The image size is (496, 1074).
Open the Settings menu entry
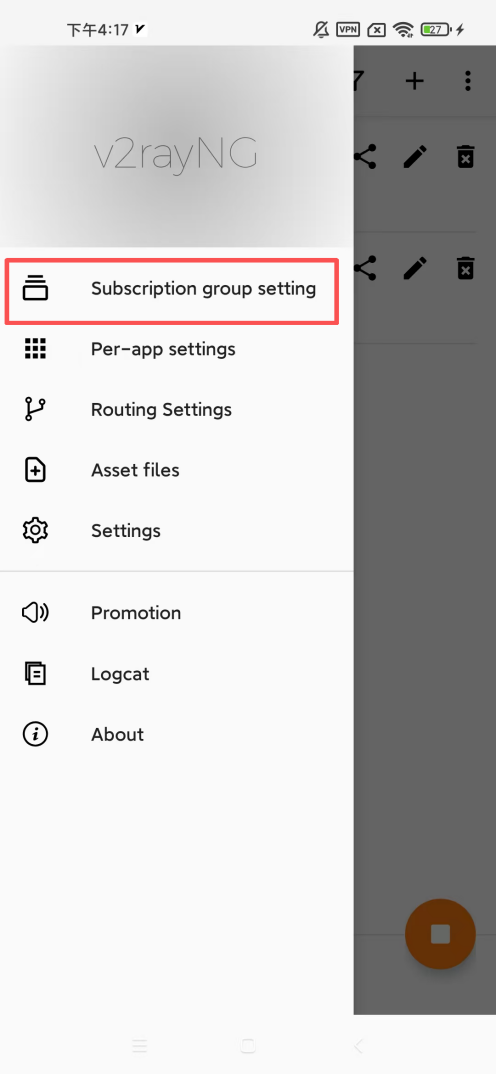click(177, 531)
